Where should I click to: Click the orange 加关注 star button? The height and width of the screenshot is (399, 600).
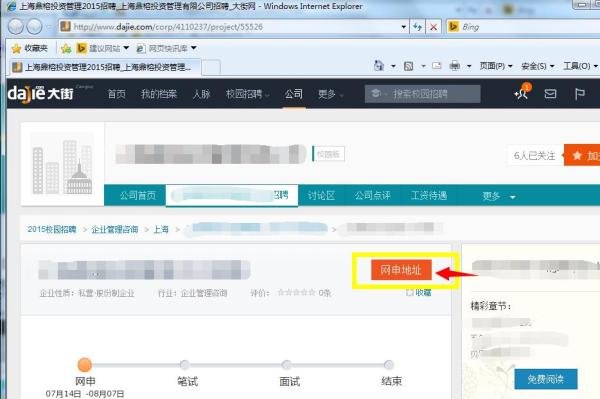tap(582, 155)
